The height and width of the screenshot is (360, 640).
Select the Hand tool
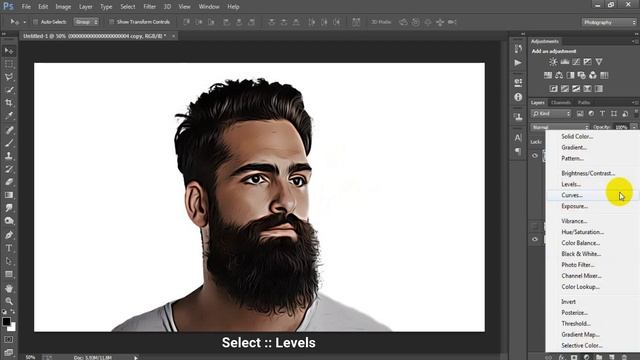pyautogui.click(x=9, y=288)
